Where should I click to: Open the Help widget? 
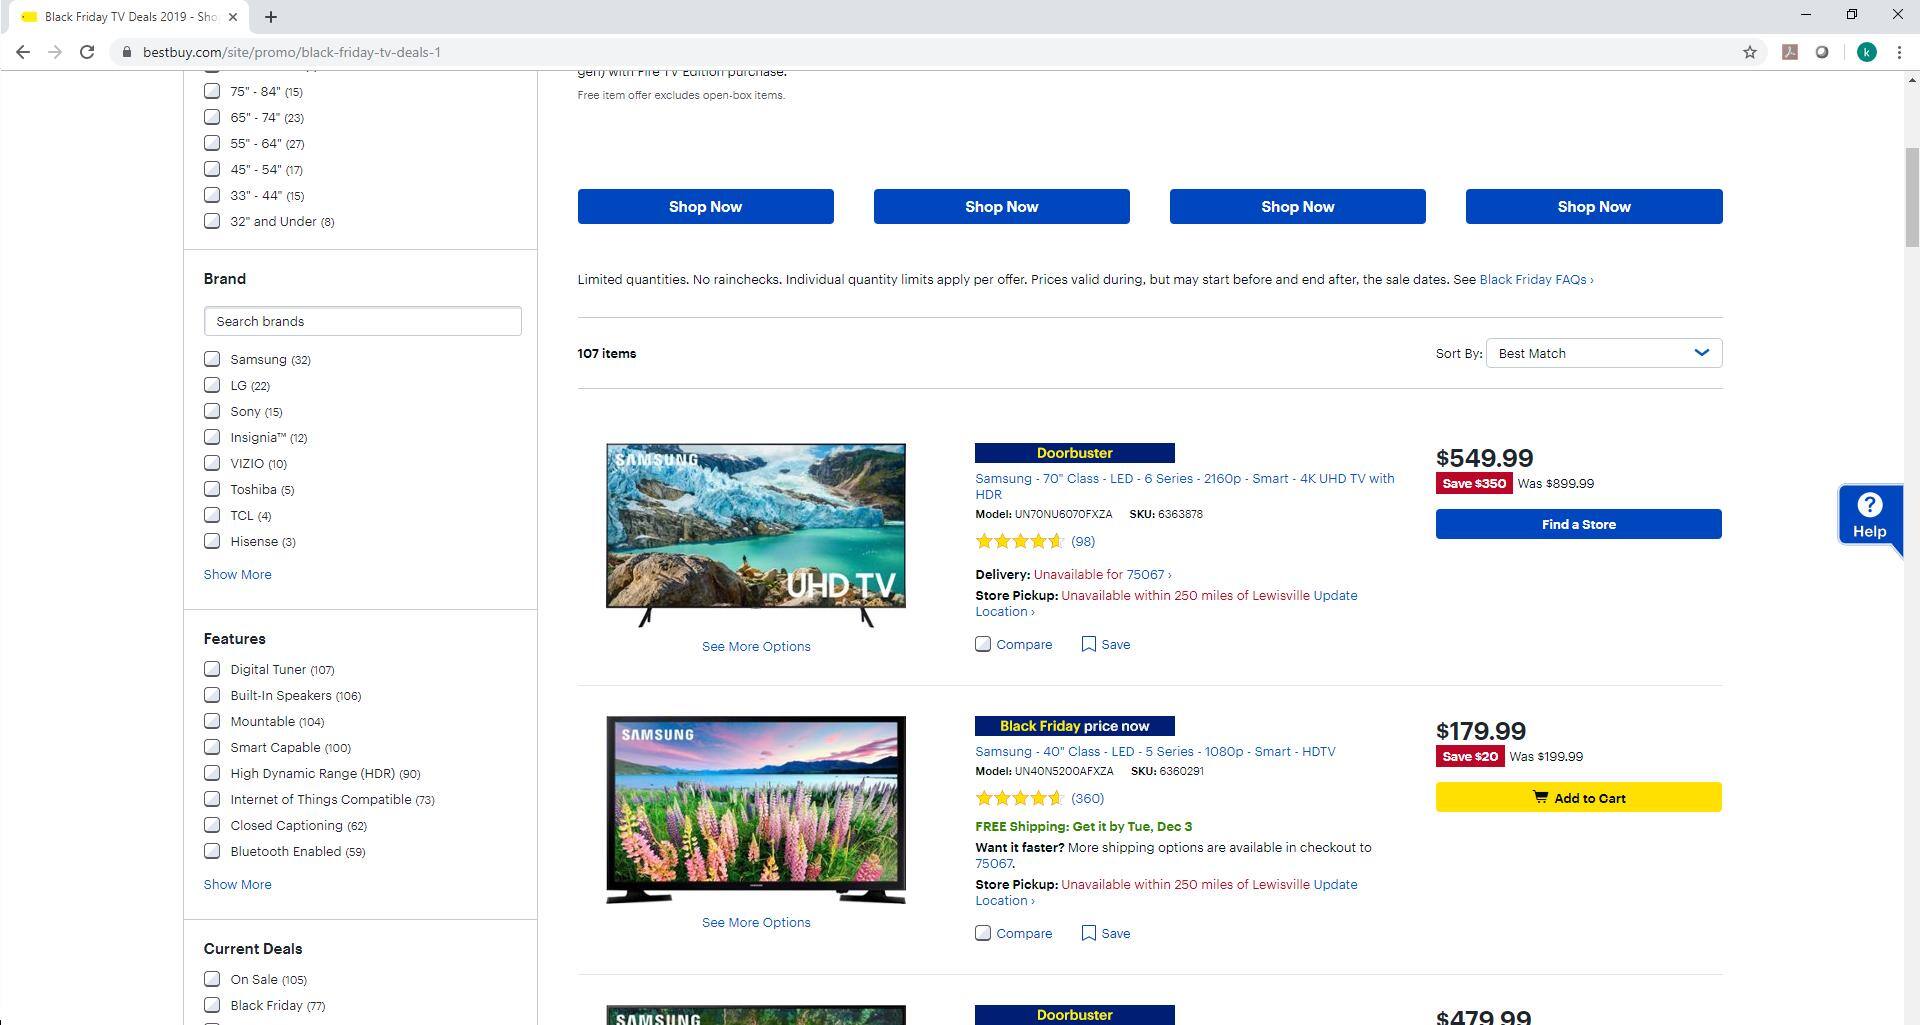[x=1868, y=516]
